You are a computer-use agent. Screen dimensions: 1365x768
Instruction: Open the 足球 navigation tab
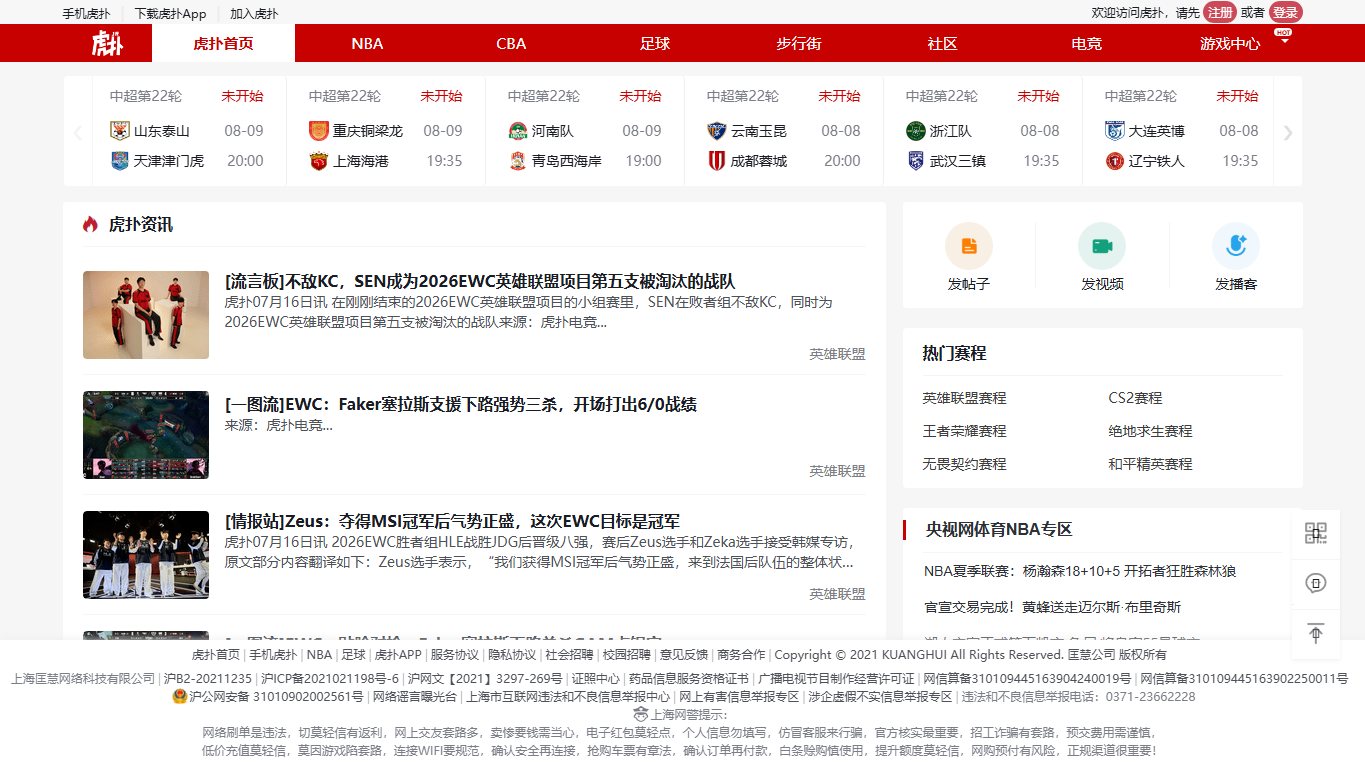point(655,43)
